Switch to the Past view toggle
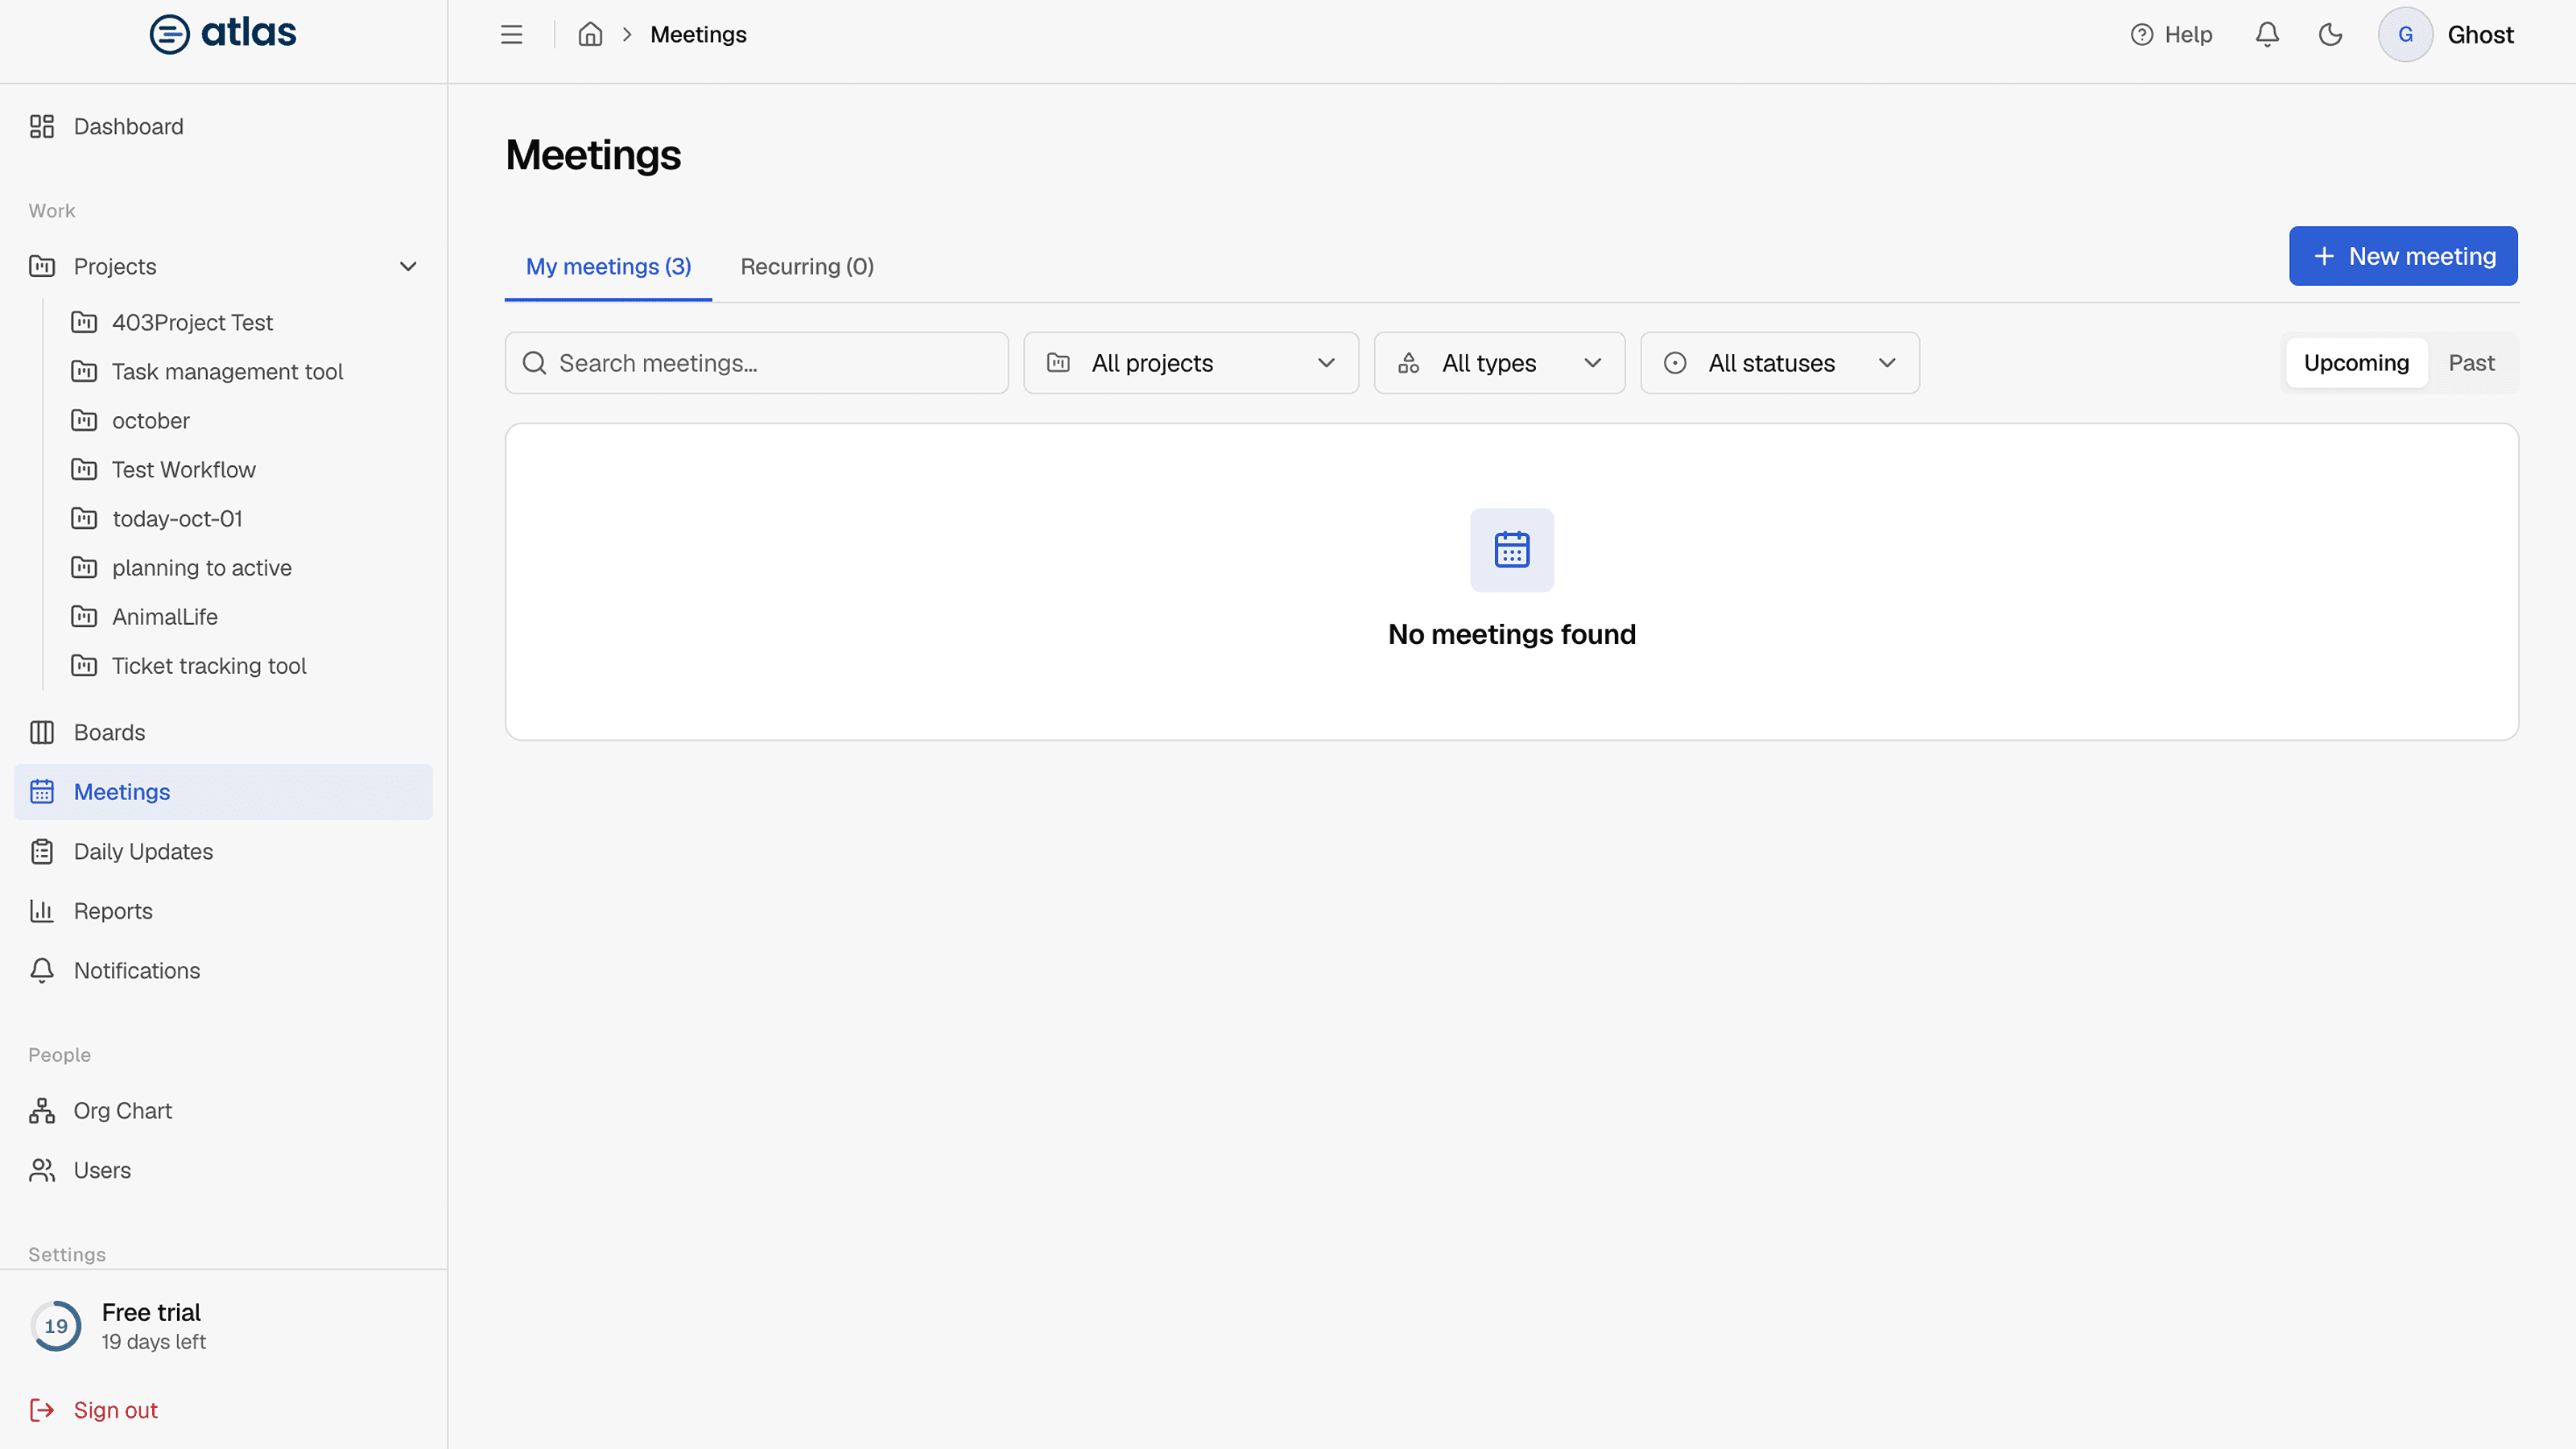This screenshot has width=2576, height=1449. click(2471, 363)
